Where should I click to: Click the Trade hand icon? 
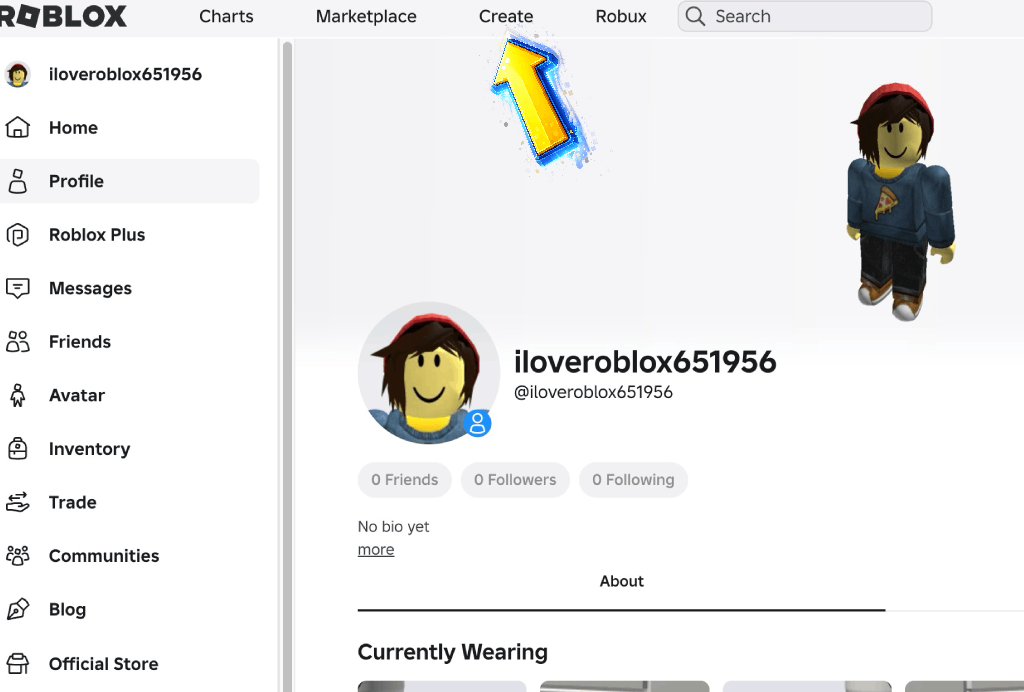[18, 502]
